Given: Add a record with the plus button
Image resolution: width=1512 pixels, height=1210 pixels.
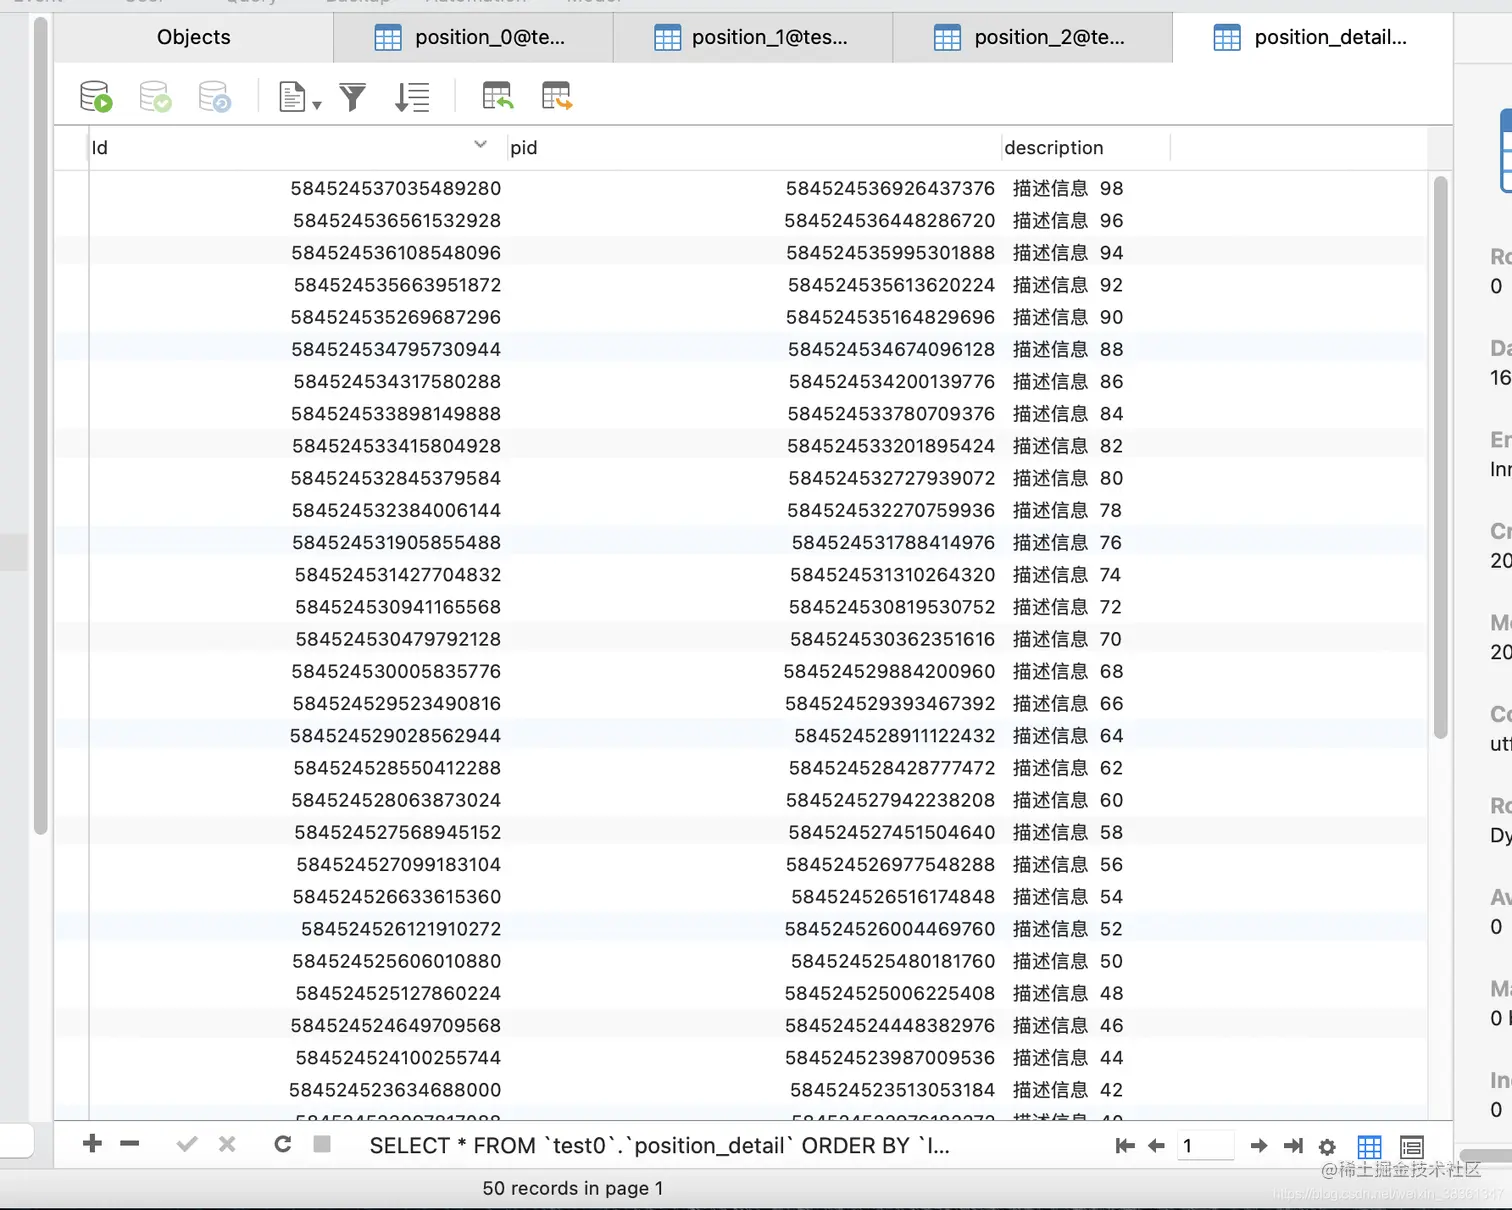Looking at the screenshot, I should (92, 1144).
